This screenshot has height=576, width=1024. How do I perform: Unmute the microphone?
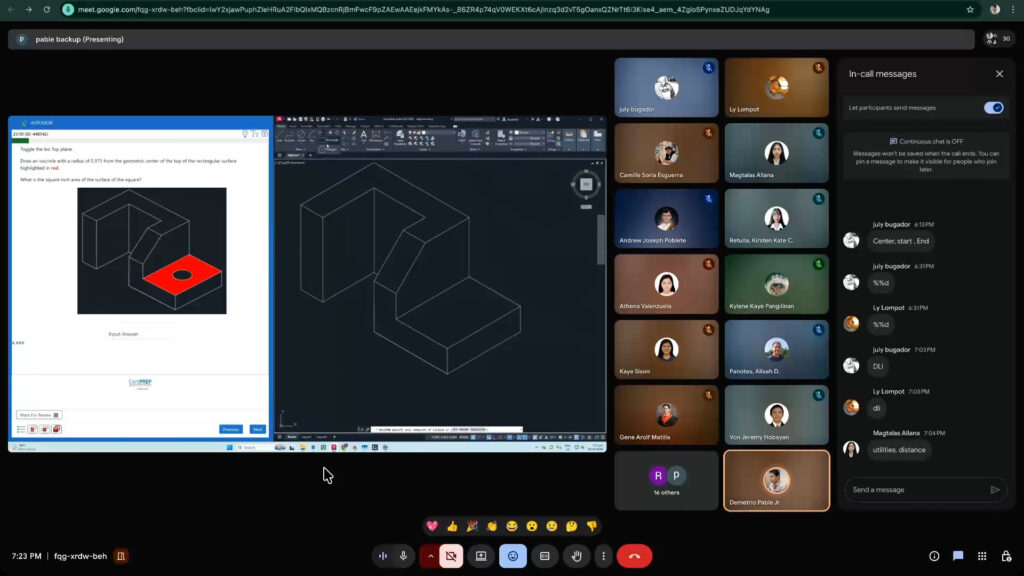coord(404,556)
